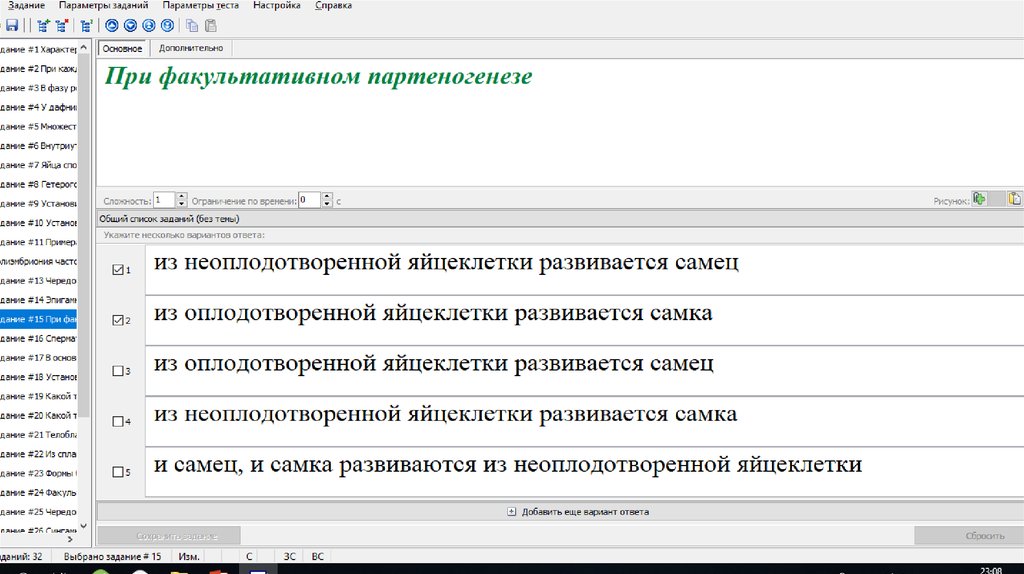Click the time limit input field

pos(309,200)
